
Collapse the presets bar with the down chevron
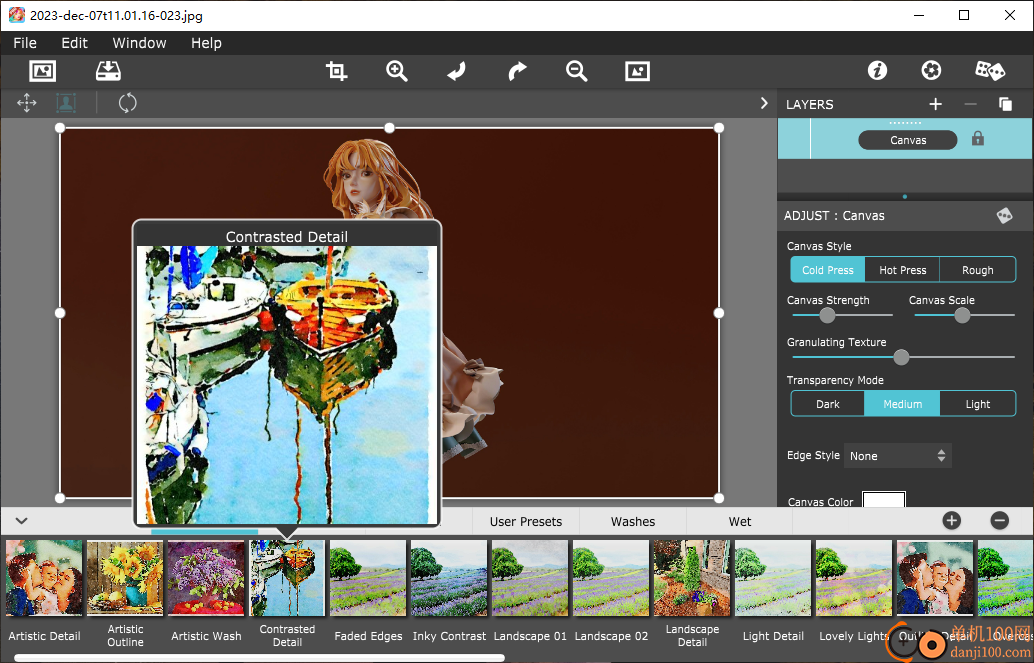22,521
